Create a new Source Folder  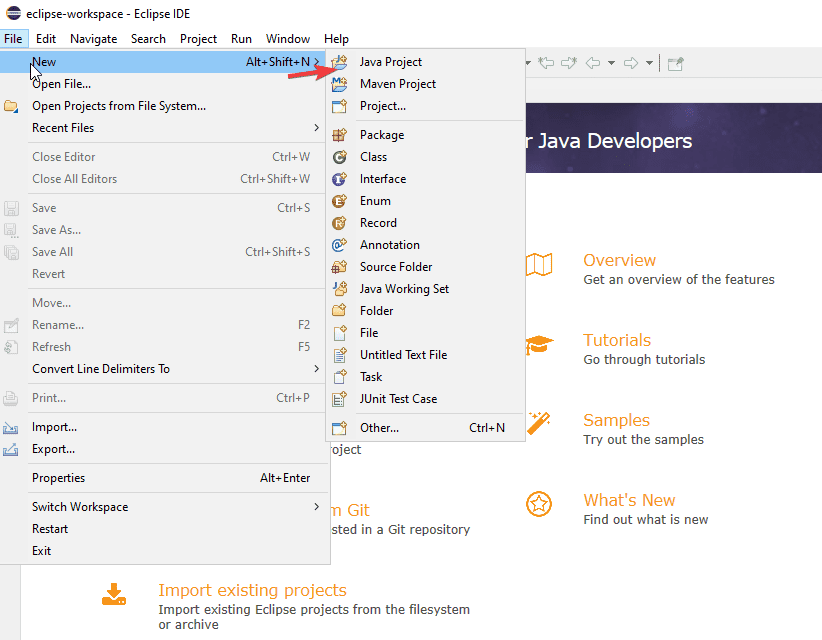tap(393, 266)
